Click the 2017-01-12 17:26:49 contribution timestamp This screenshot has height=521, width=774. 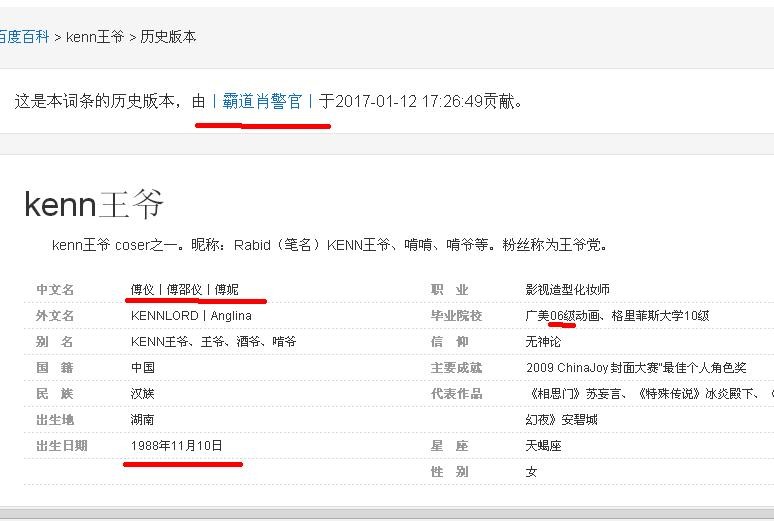pyautogui.click(x=410, y=101)
